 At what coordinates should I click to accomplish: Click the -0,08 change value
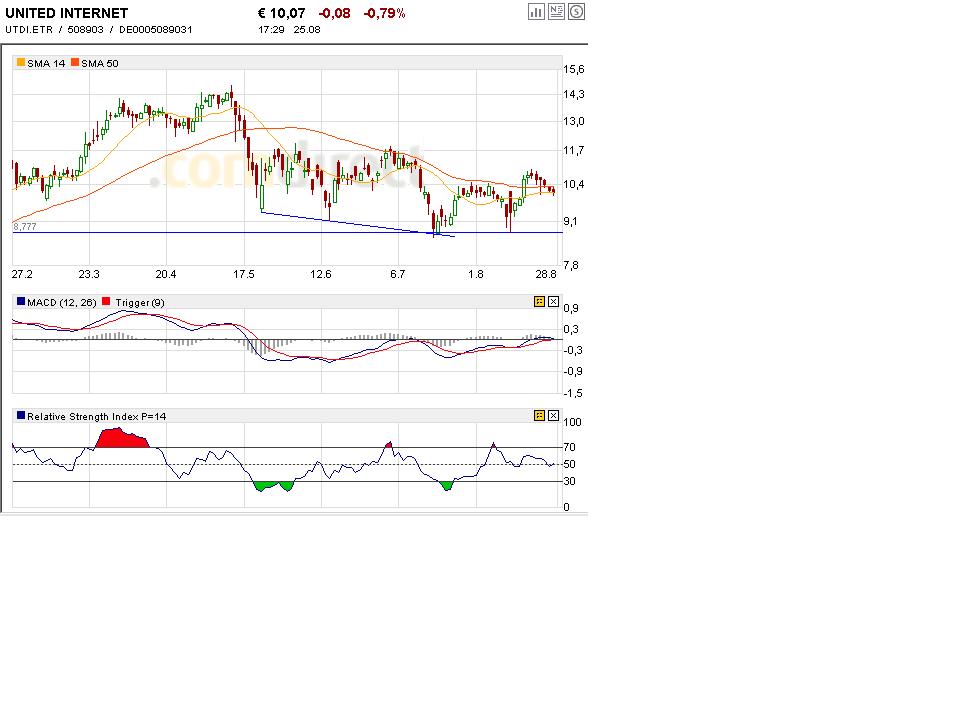pyautogui.click(x=334, y=13)
